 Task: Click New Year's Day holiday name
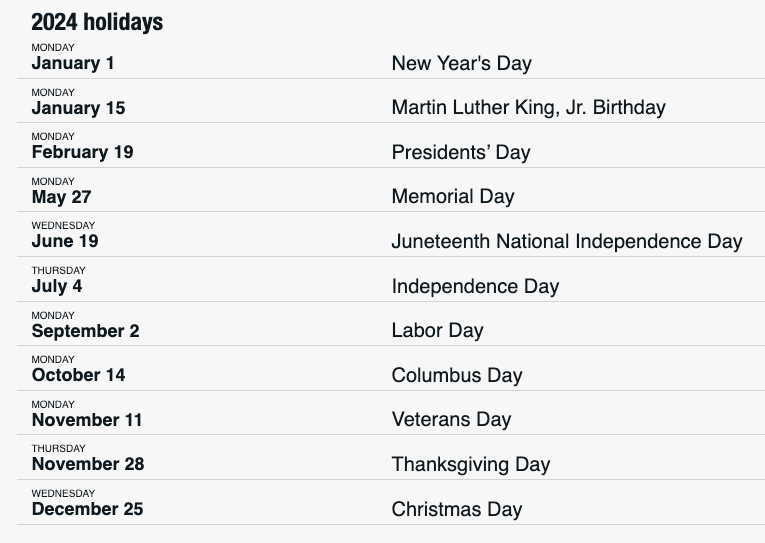462,63
